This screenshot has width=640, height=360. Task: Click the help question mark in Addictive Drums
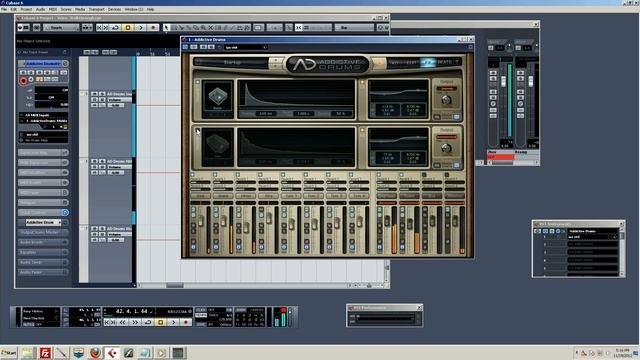(x=457, y=62)
